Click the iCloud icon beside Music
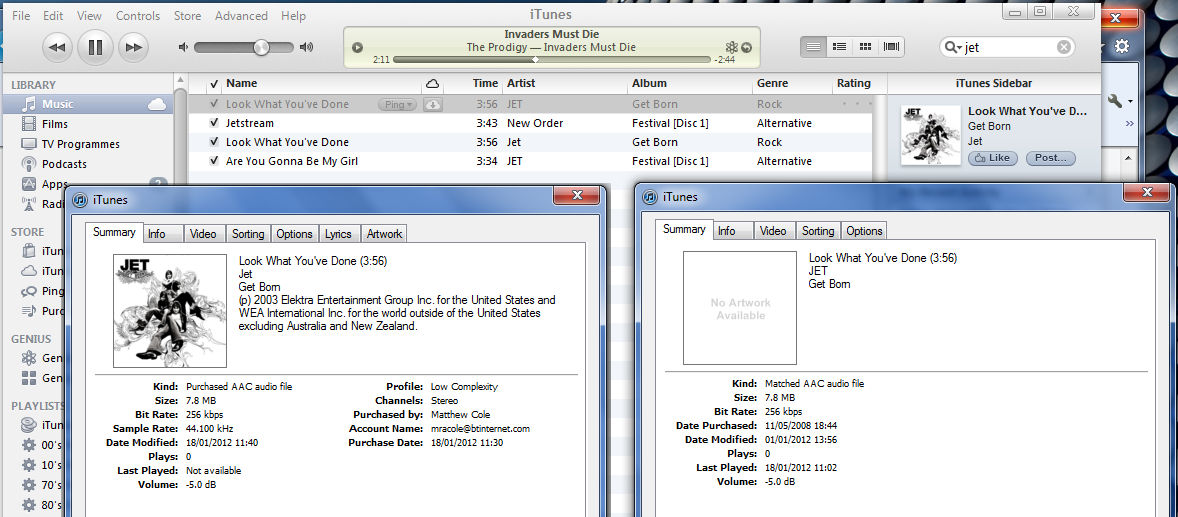Screen dimensions: 1178x517 [x=157, y=104]
